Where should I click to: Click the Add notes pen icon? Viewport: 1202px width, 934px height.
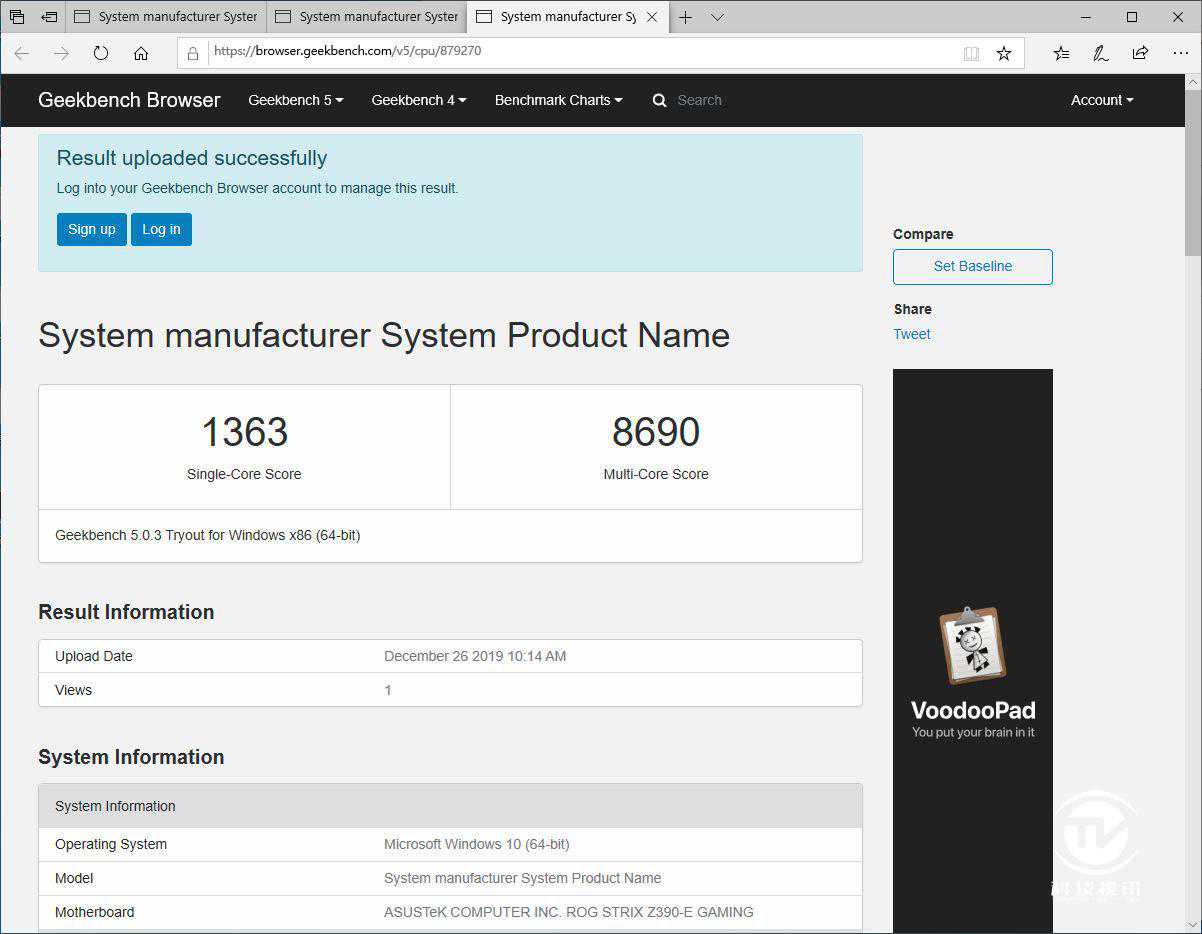pos(1101,53)
